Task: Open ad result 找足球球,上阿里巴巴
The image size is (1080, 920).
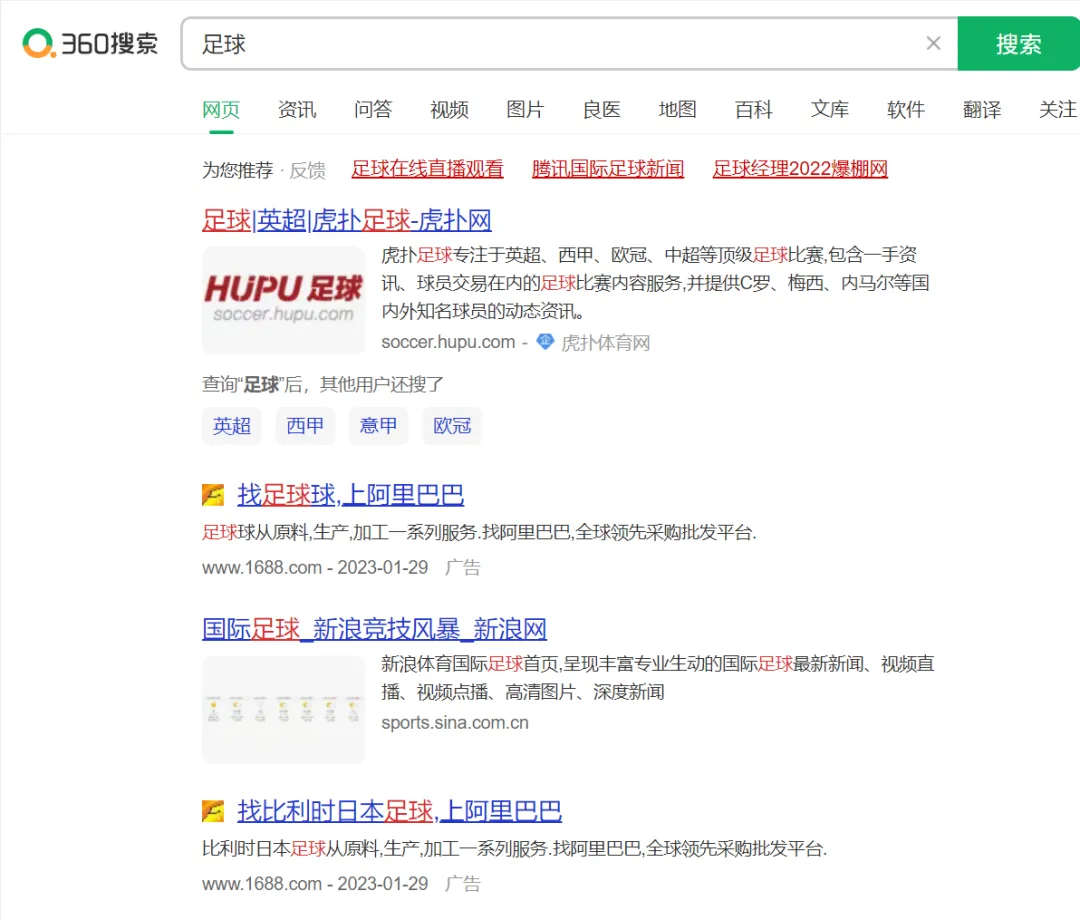Action: [x=351, y=495]
